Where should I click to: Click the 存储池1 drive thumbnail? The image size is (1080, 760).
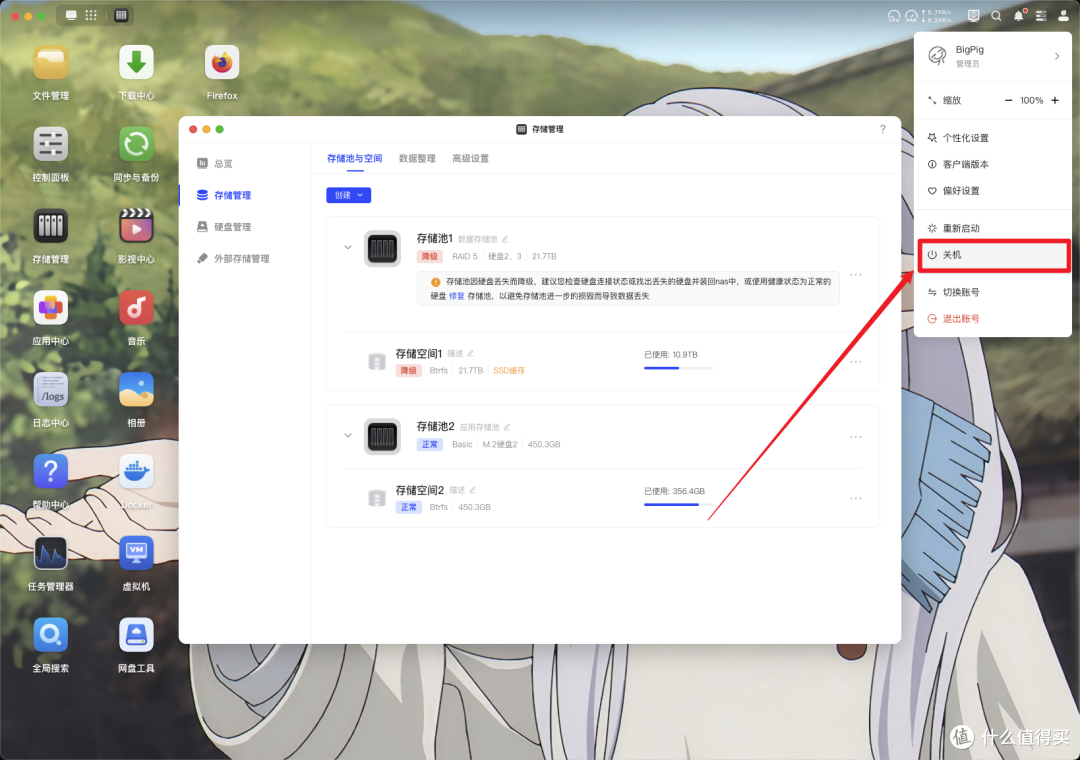pos(382,248)
